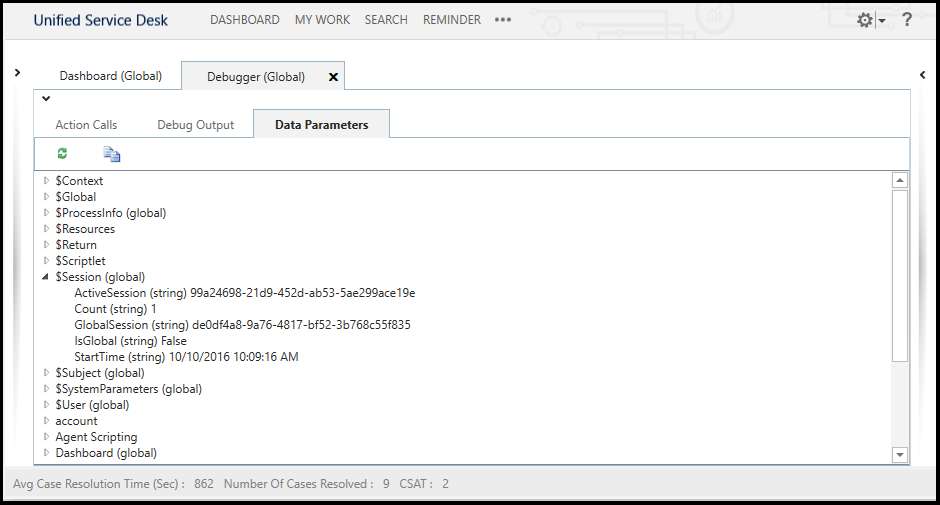Select the $Session (global) label
The height and width of the screenshot is (505, 940).
(100, 276)
